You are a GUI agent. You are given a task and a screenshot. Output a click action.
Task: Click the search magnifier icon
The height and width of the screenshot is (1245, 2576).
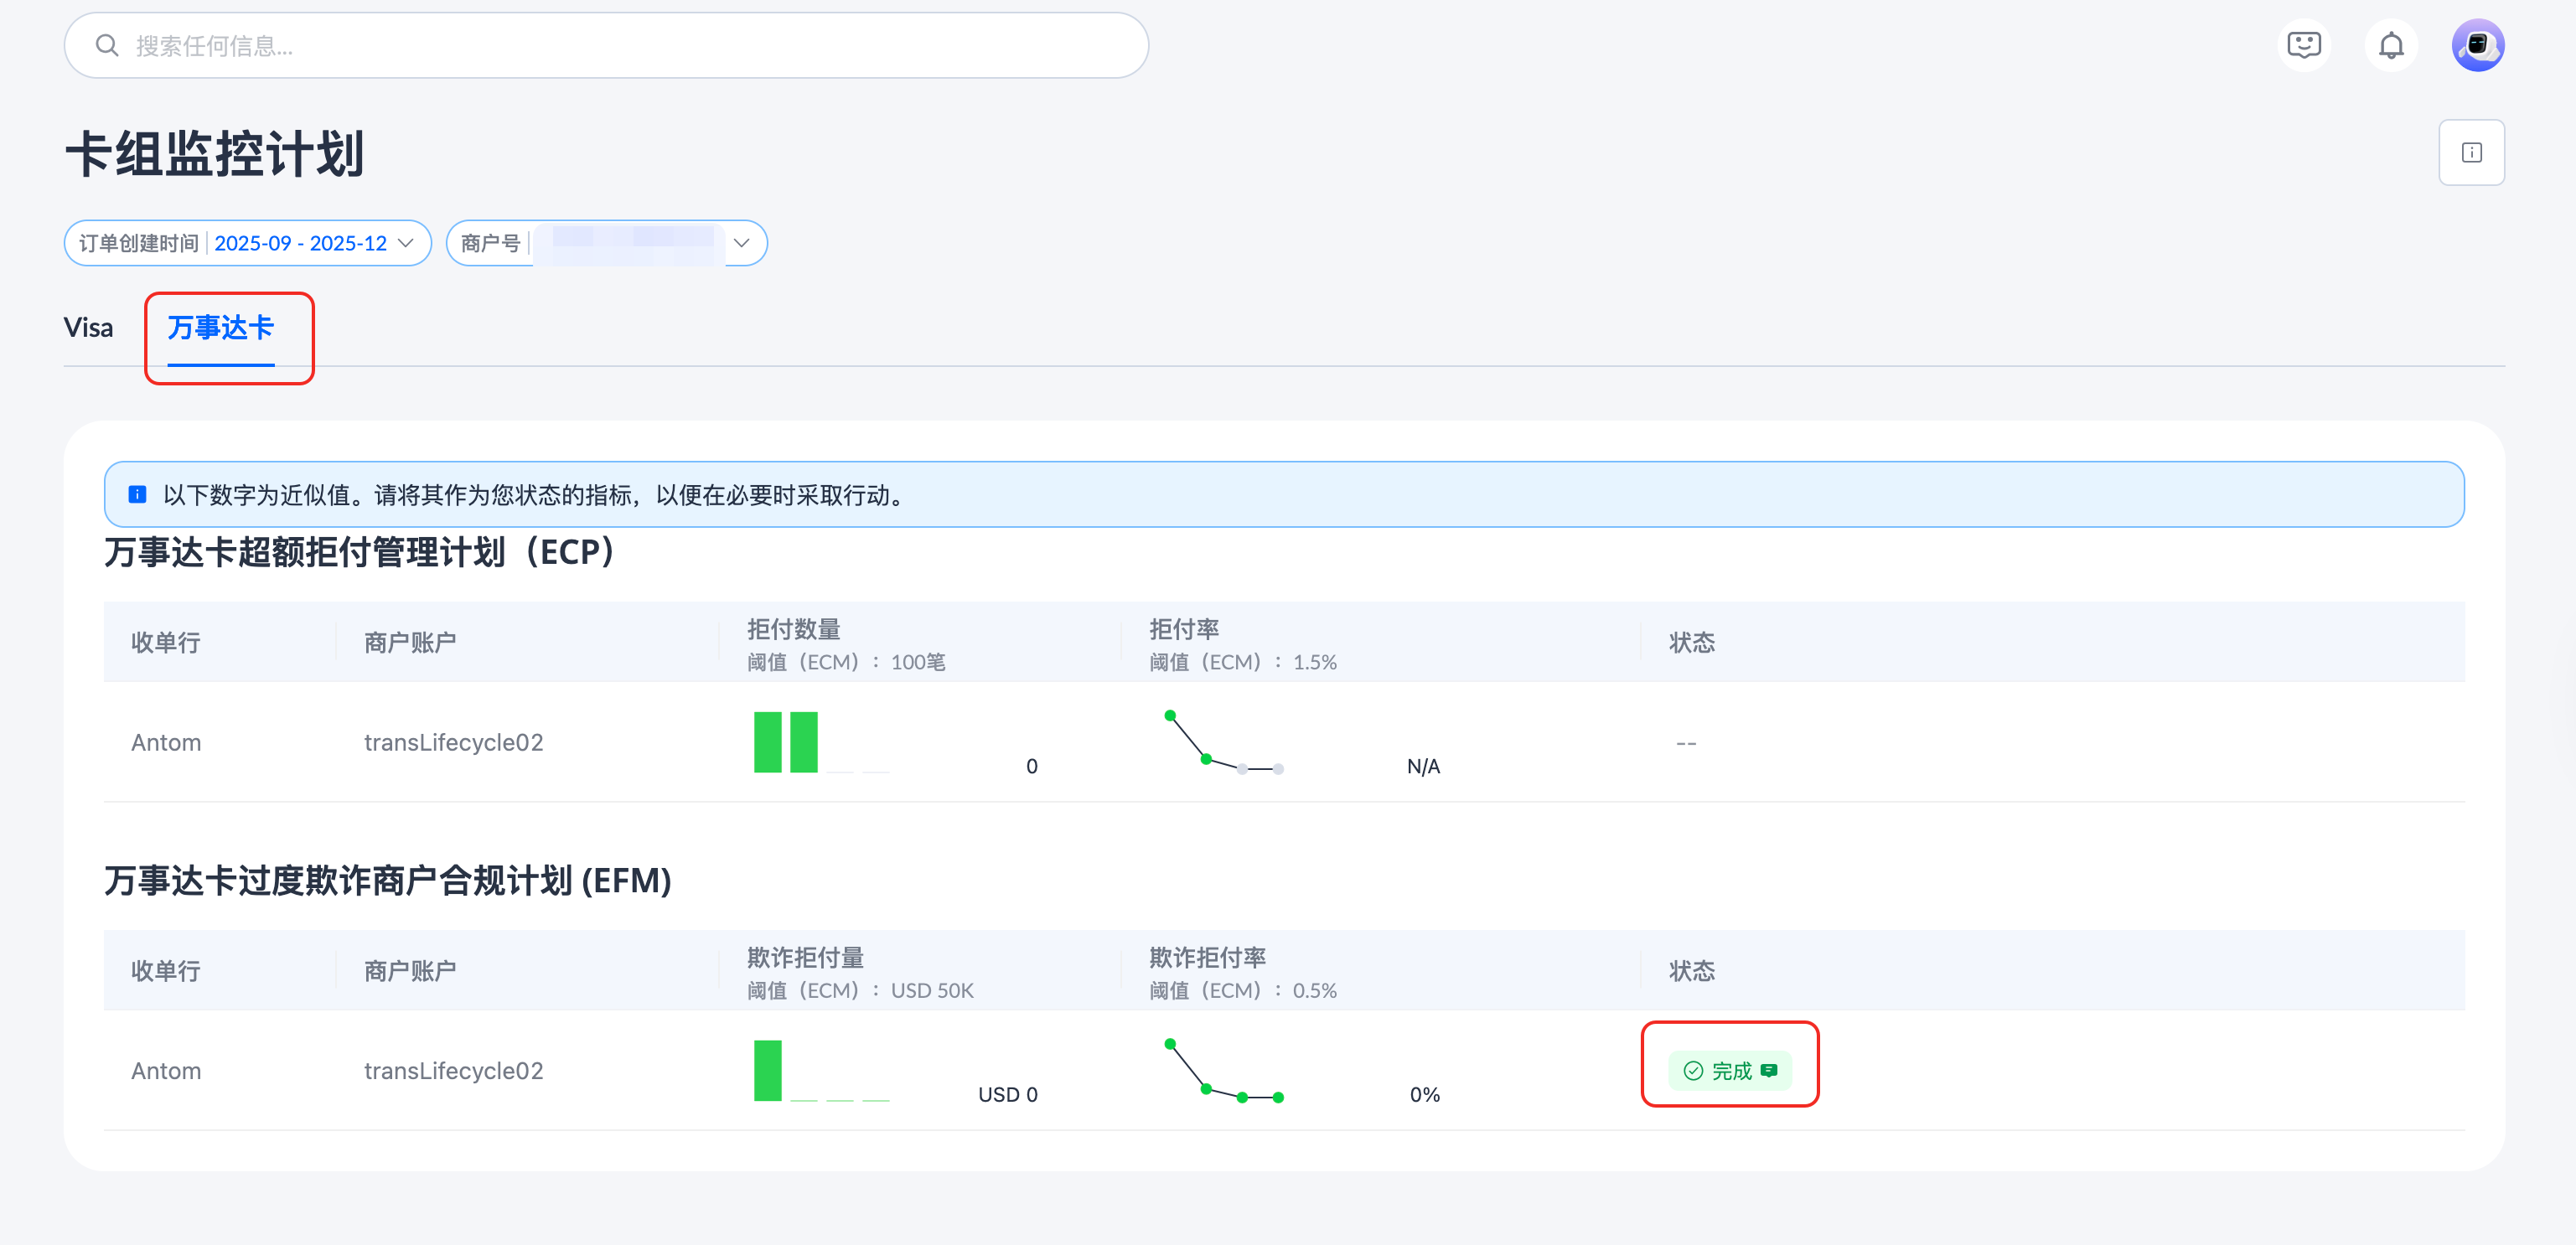point(106,46)
